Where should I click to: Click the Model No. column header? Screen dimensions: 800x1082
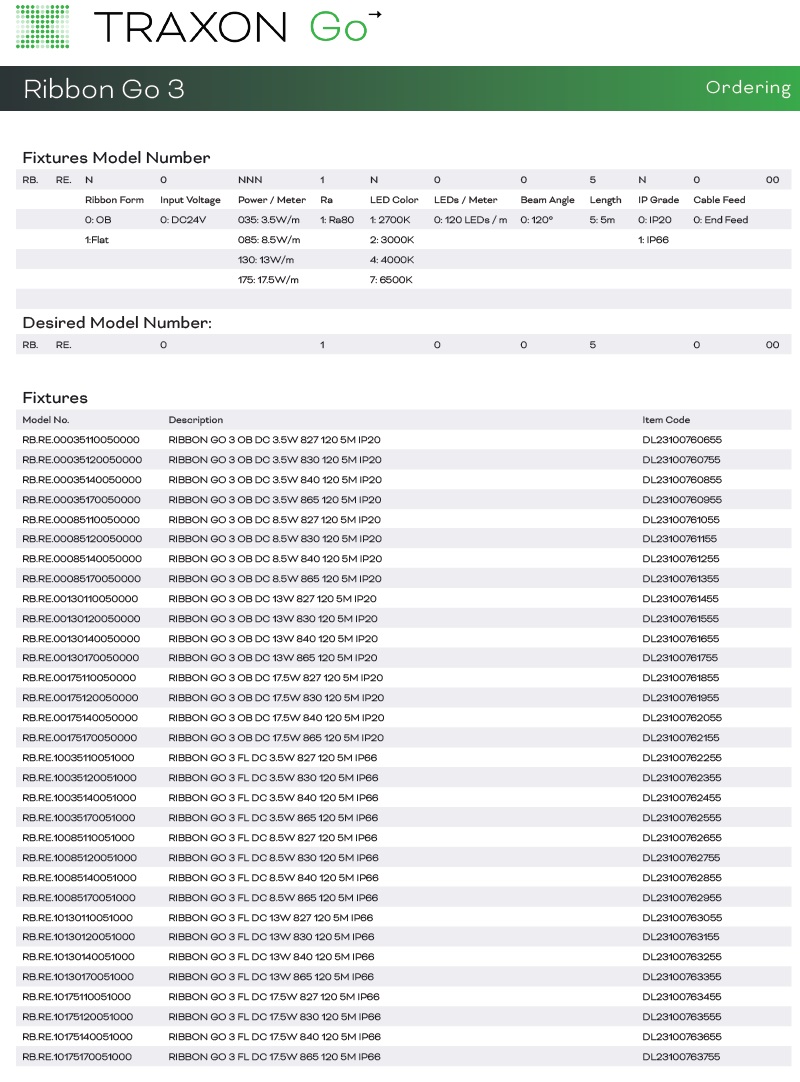pos(46,420)
